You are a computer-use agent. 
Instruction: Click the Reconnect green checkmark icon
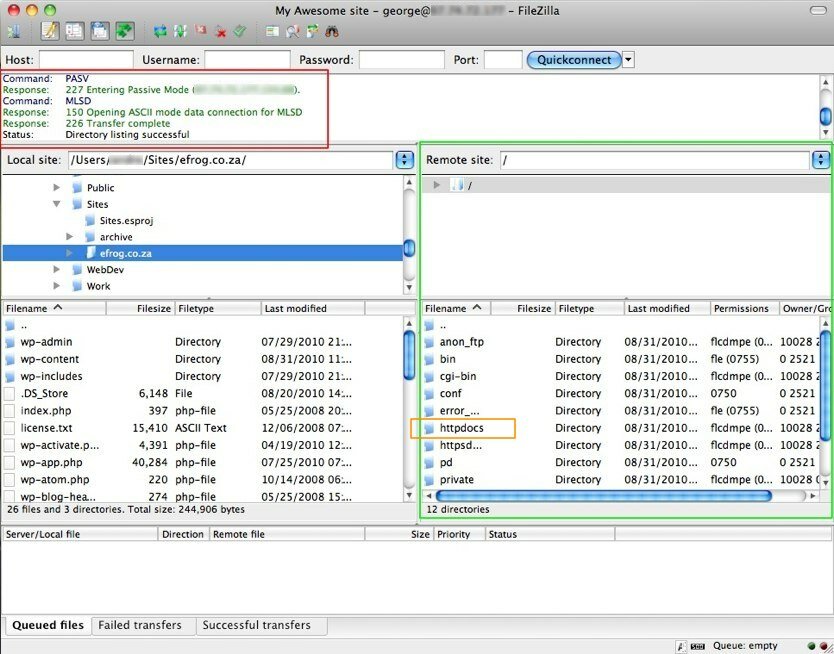point(240,32)
